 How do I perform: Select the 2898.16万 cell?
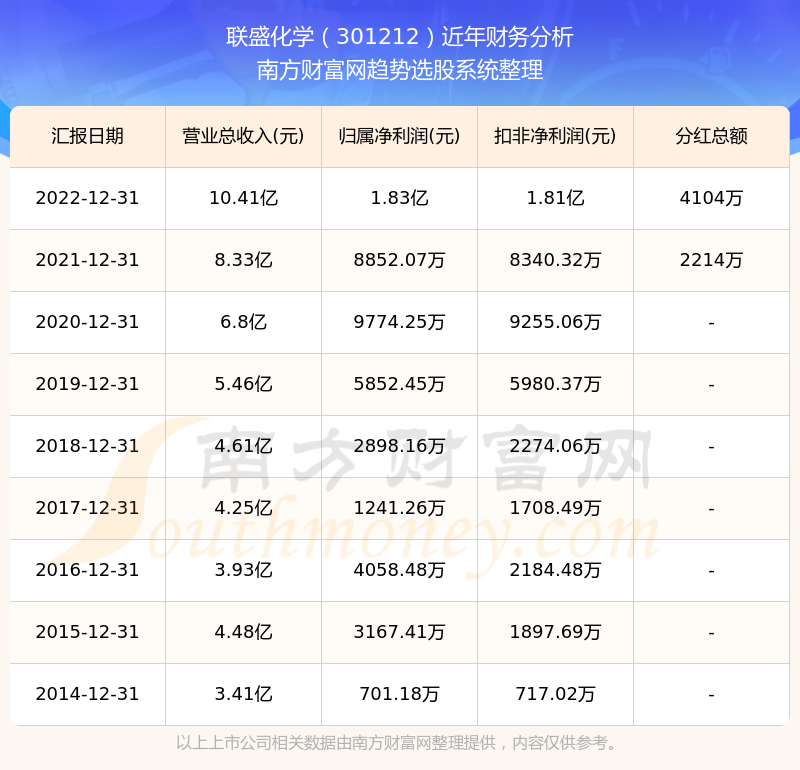399,446
